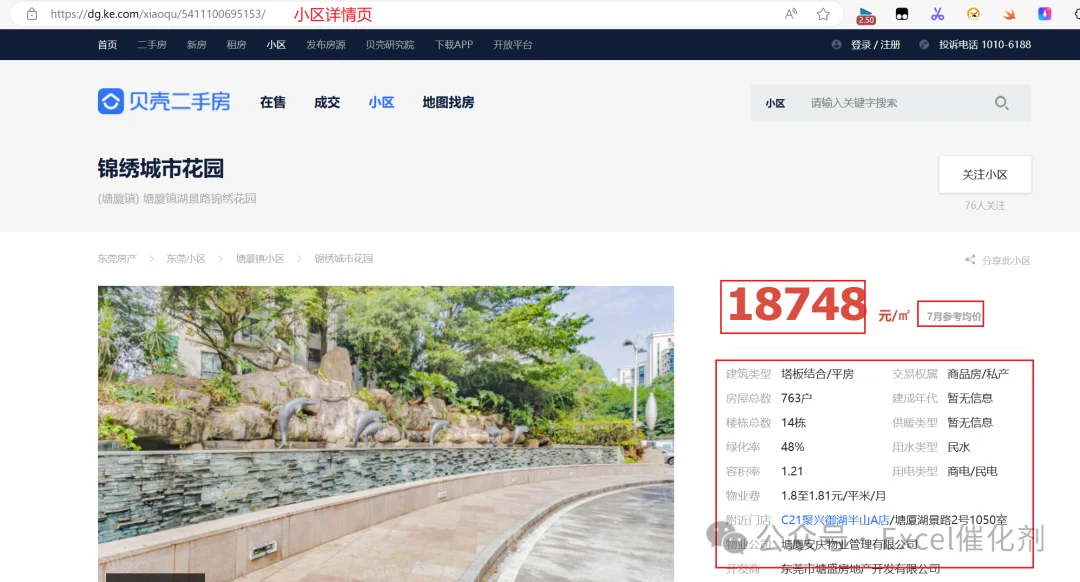Click the lock icon in the address bar
Screen dimensions: 1080x582
click(x=32, y=14)
